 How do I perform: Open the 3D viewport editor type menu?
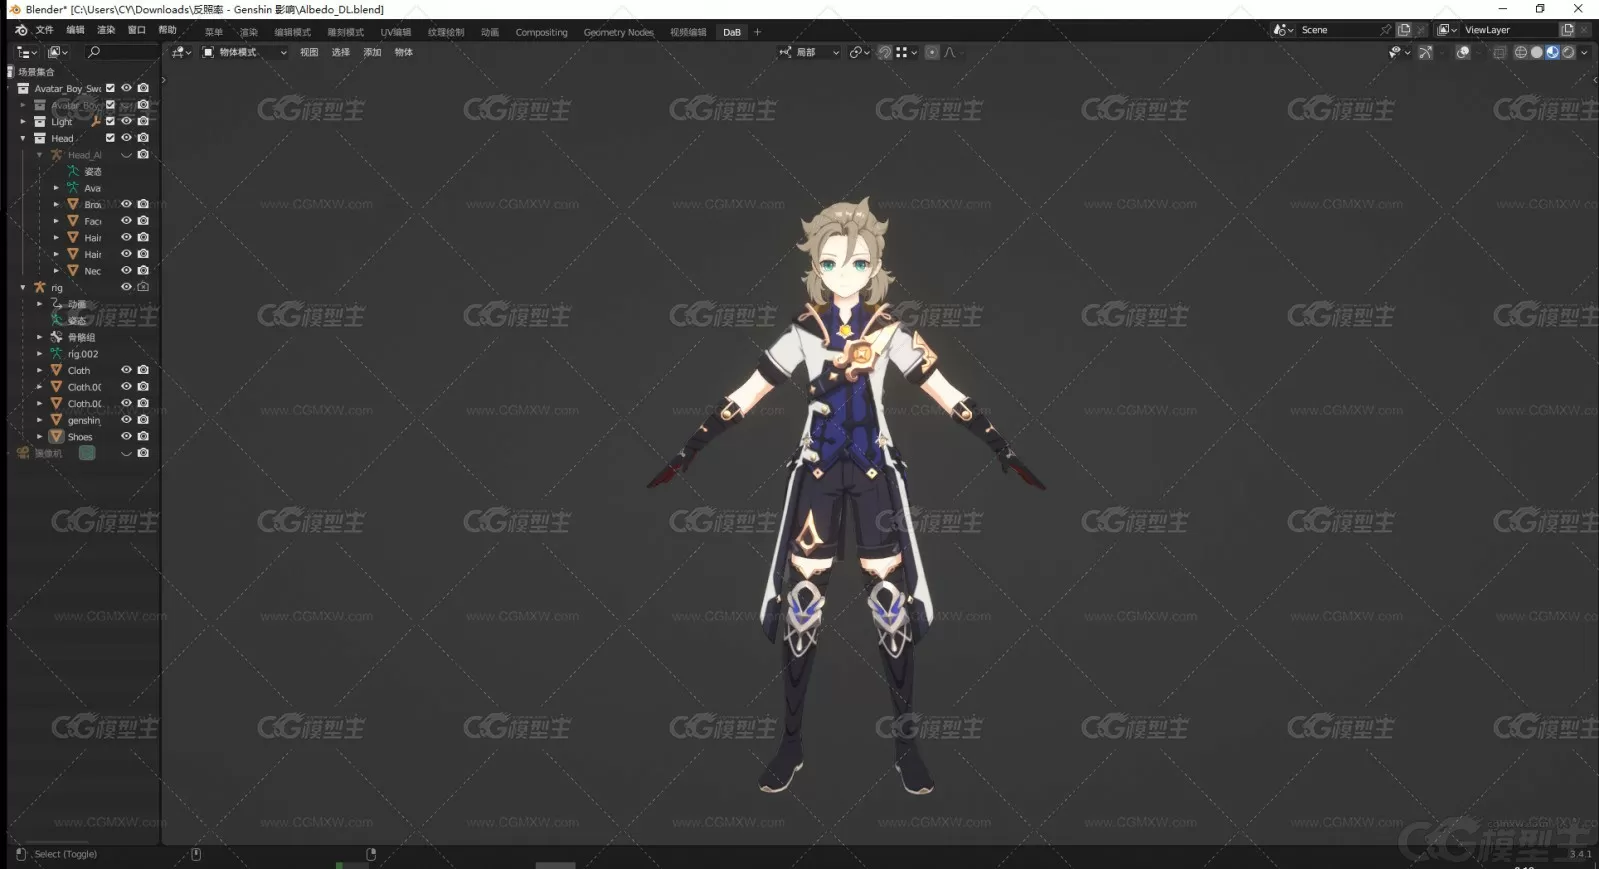[181, 52]
